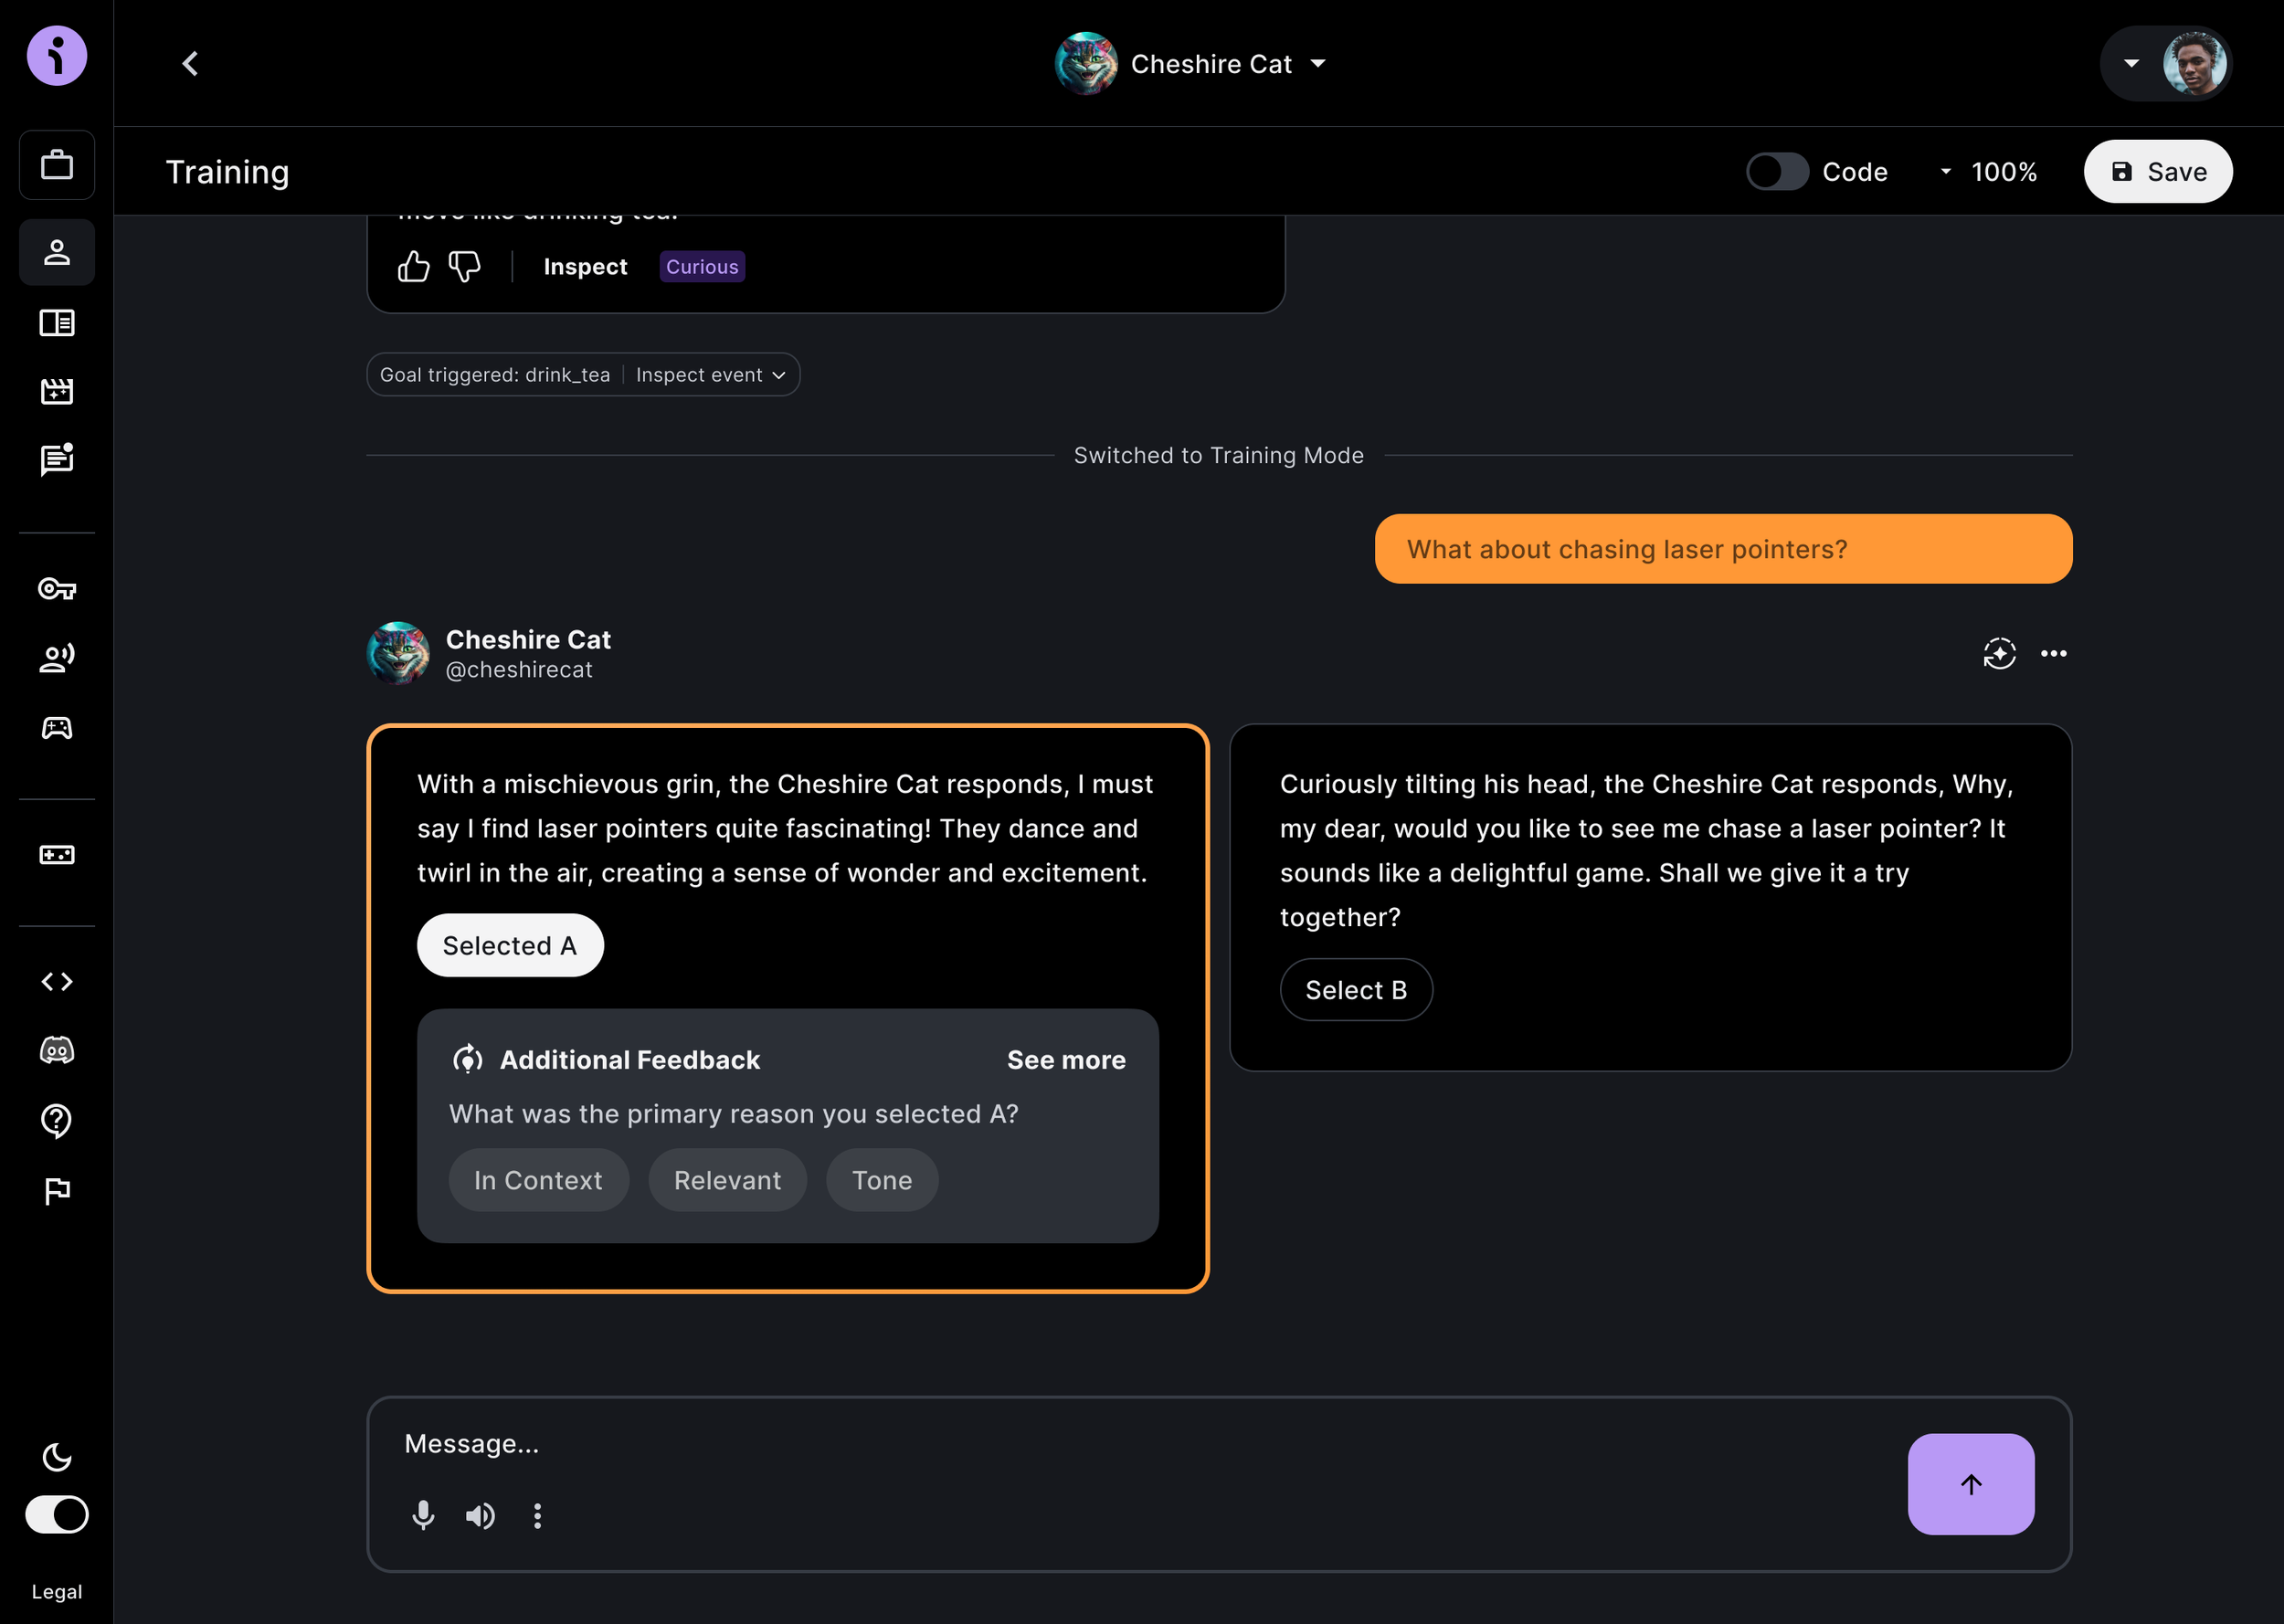Toggle the Code switch
Image resolution: width=2284 pixels, height=1624 pixels.
coord(1777,172)
